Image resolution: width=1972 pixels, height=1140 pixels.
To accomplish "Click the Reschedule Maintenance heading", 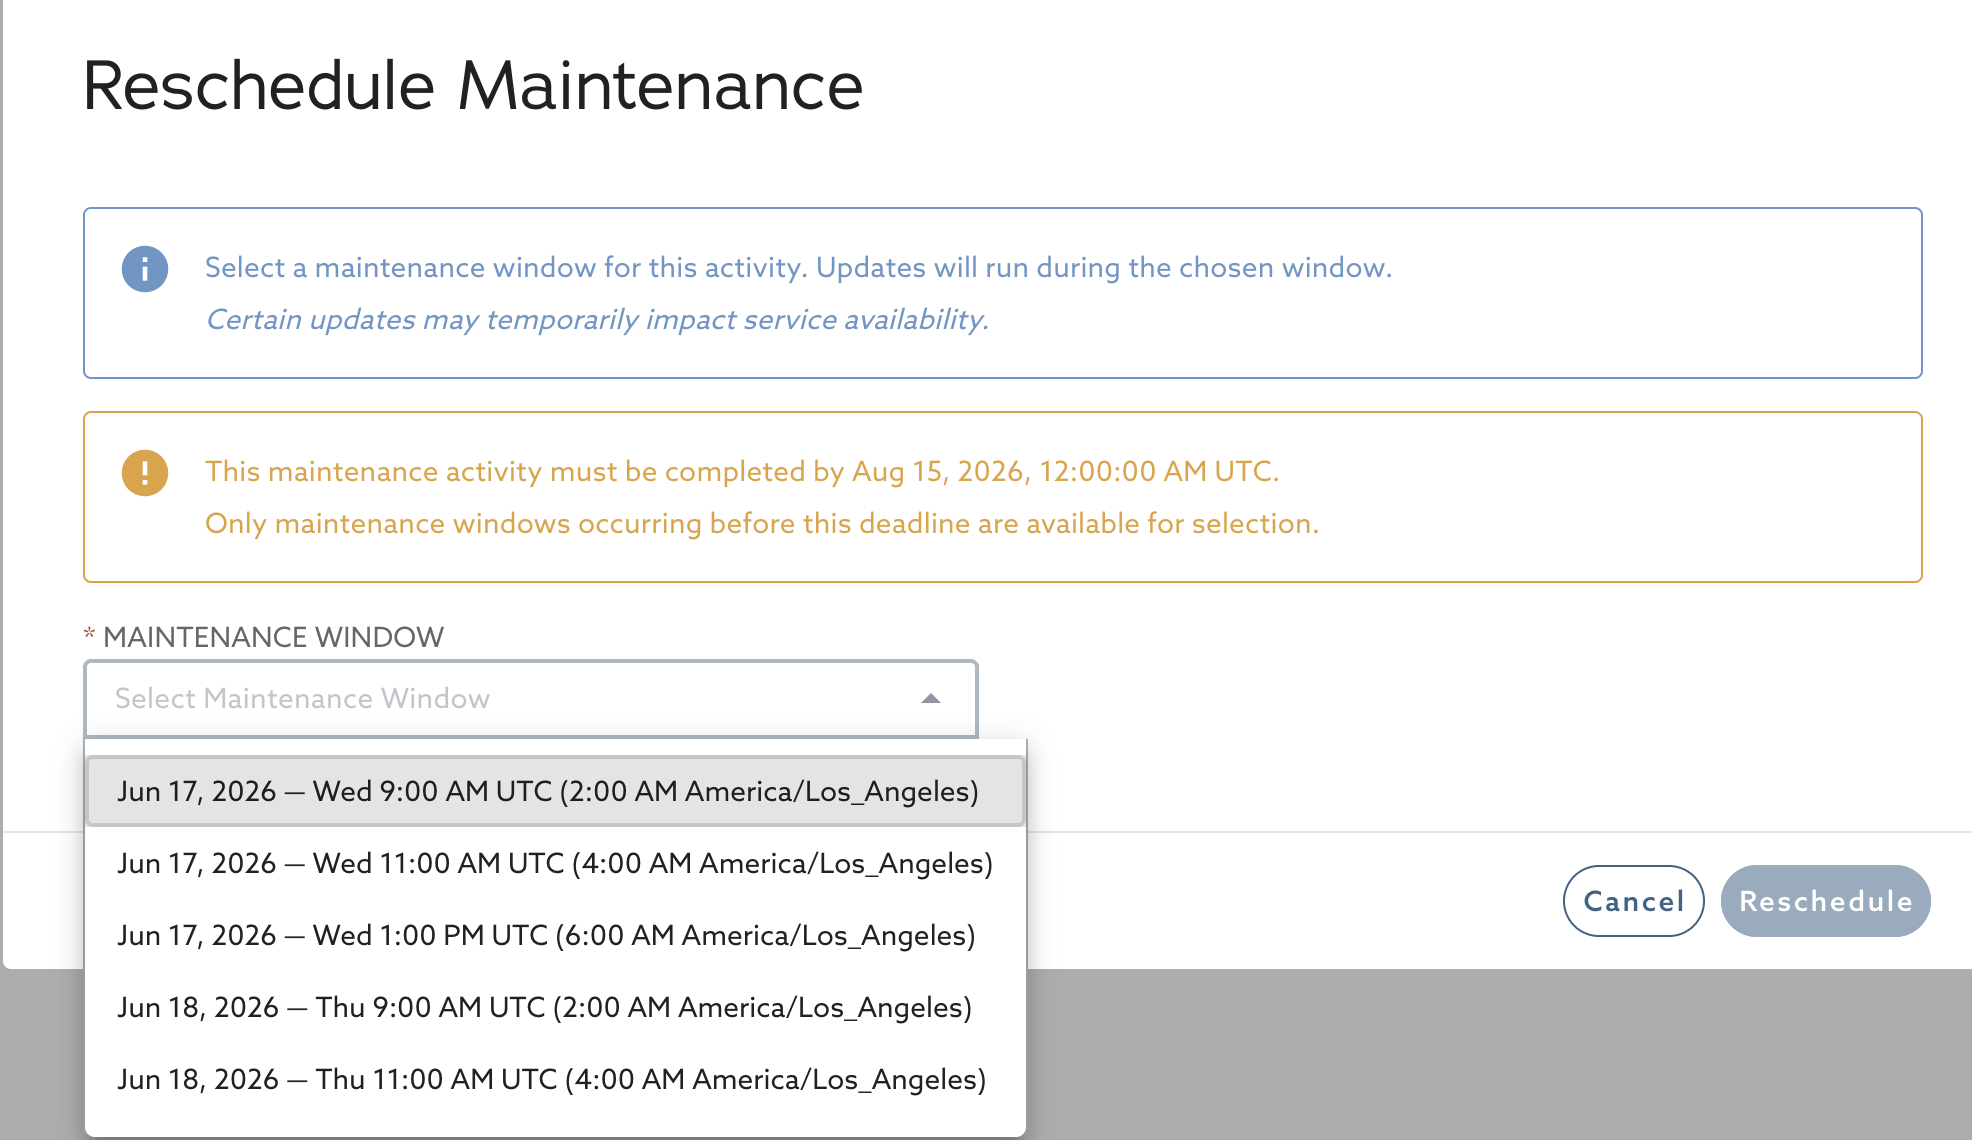I will point(472,86).
